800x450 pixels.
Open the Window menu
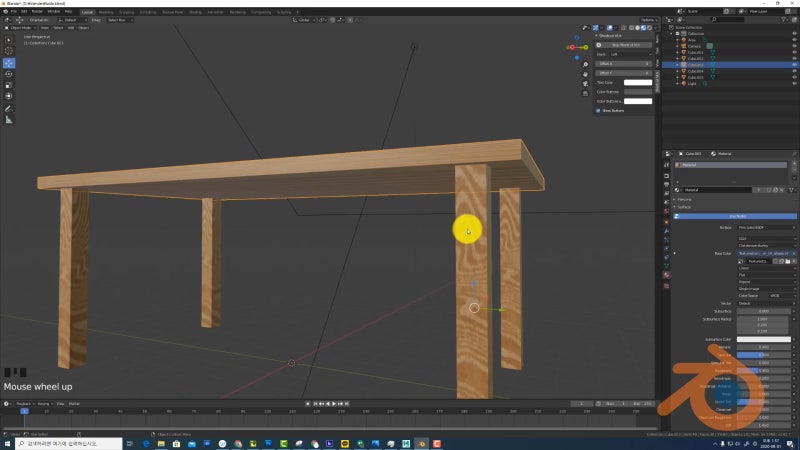pyautogui.click(x=54, y=11)
